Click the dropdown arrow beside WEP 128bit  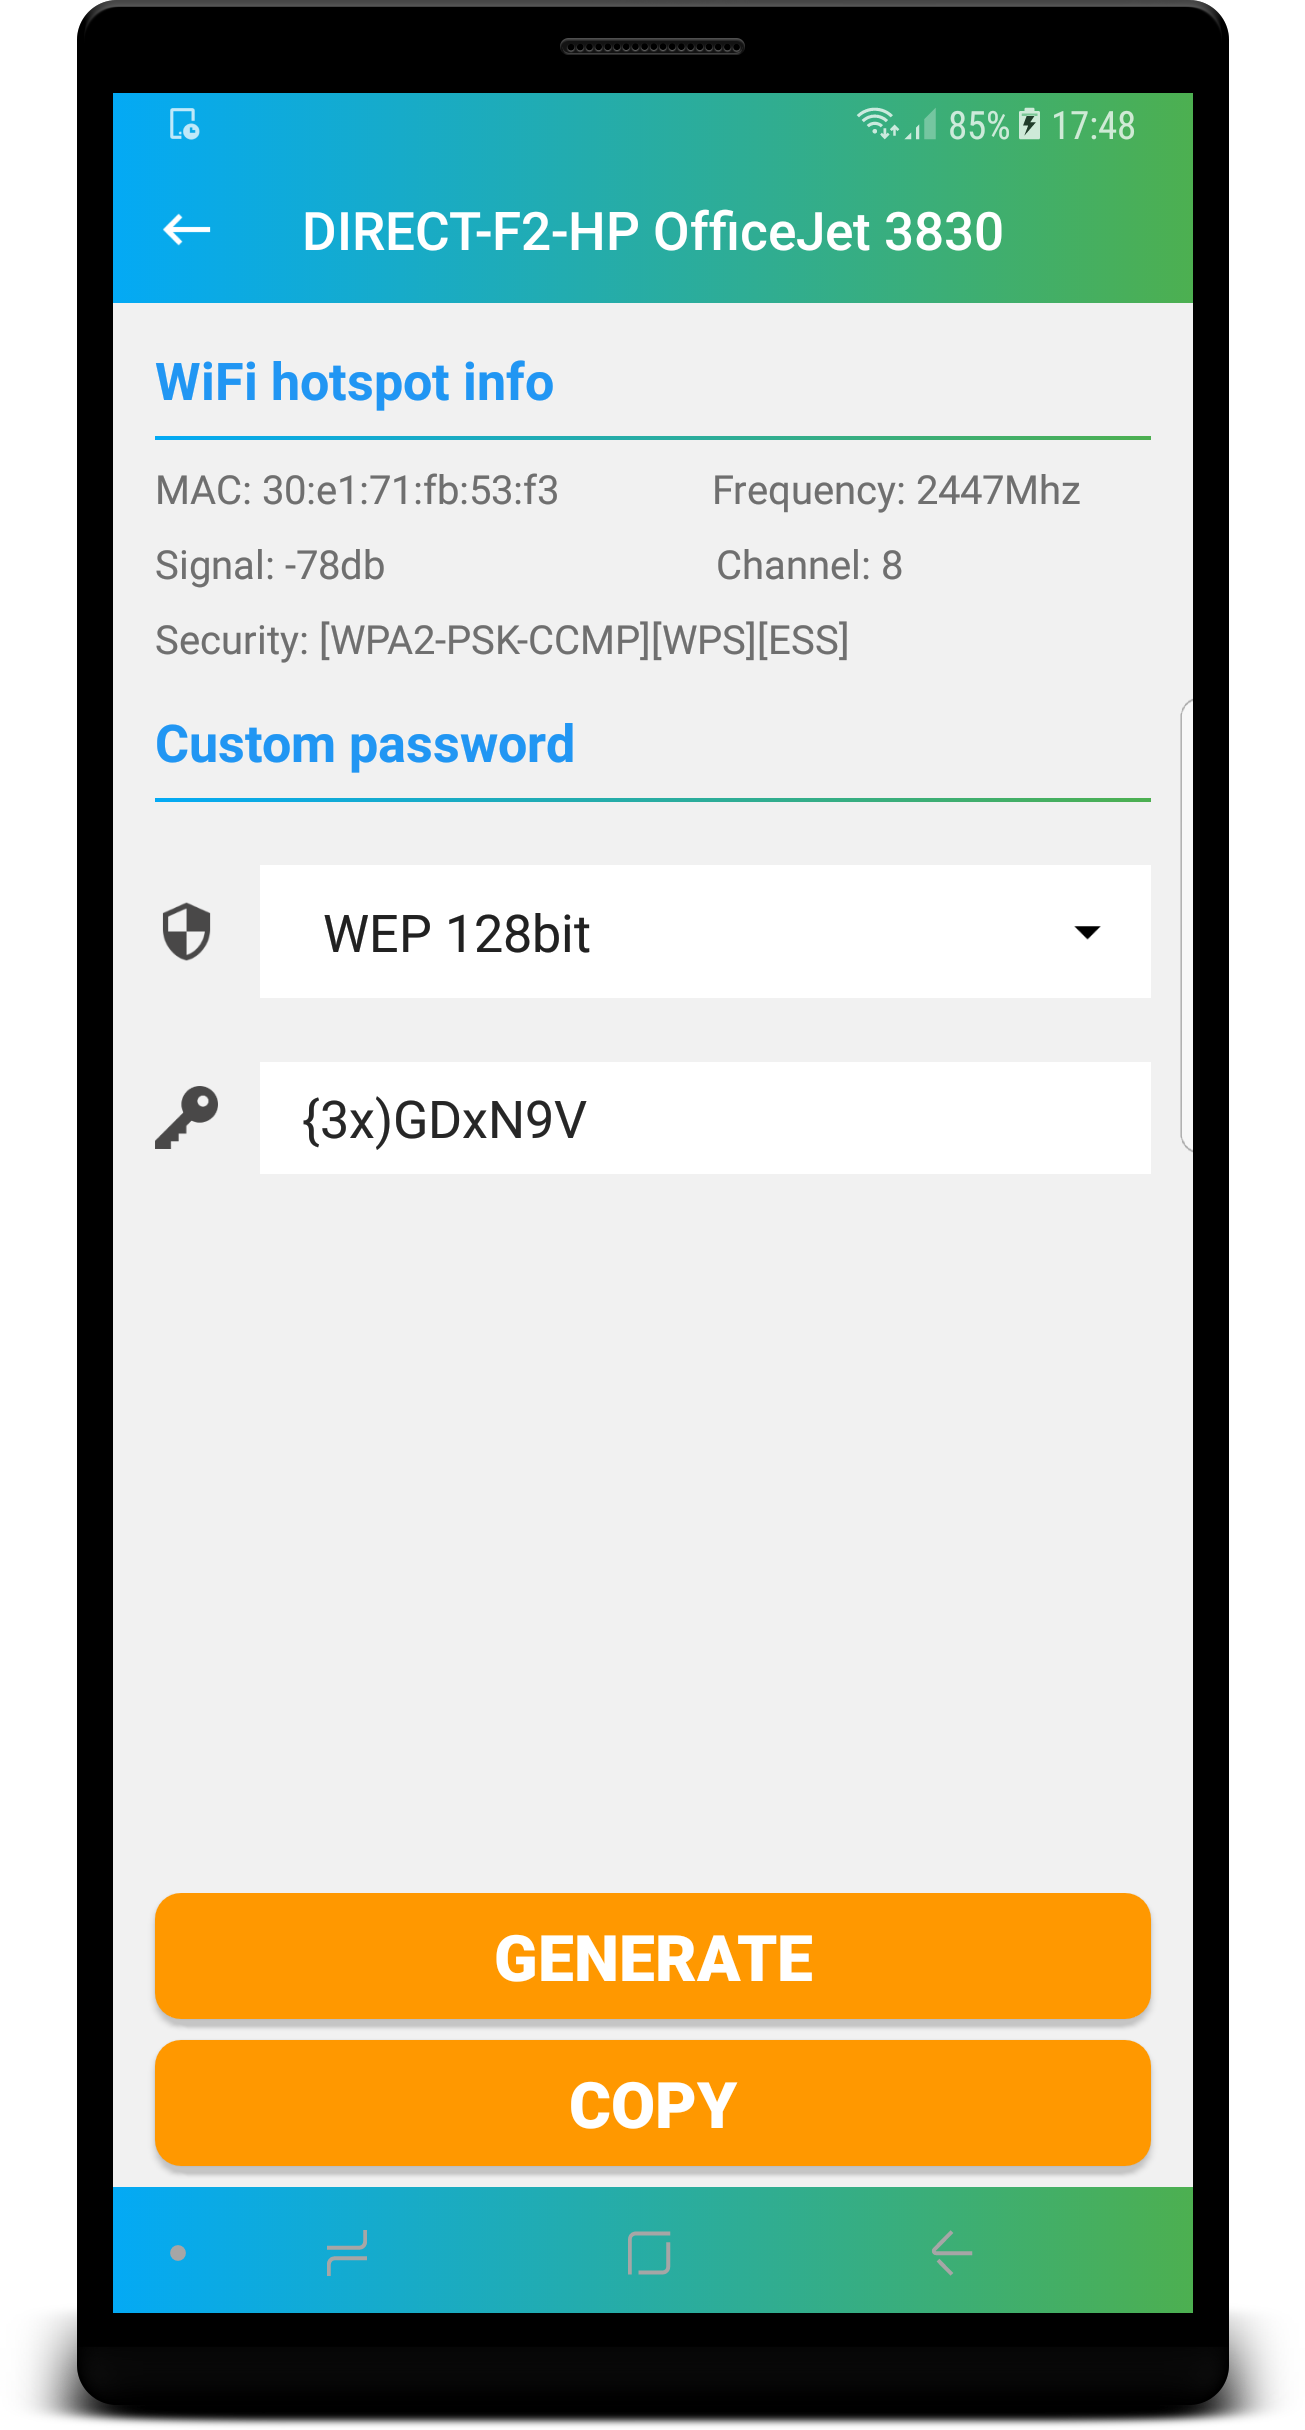(x=1087, y=932)
